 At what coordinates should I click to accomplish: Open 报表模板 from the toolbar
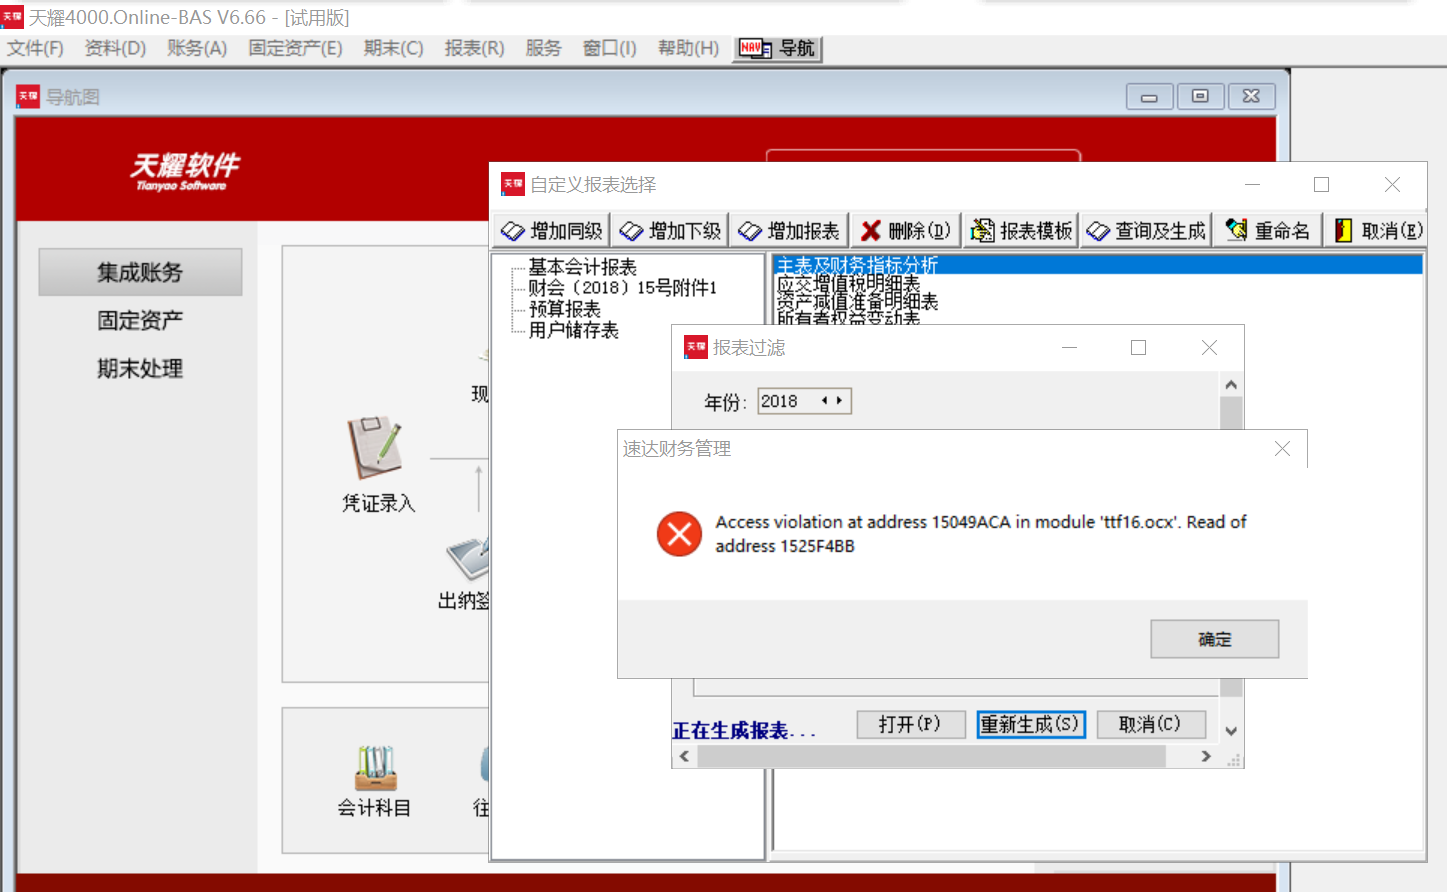pos(1021,231)
